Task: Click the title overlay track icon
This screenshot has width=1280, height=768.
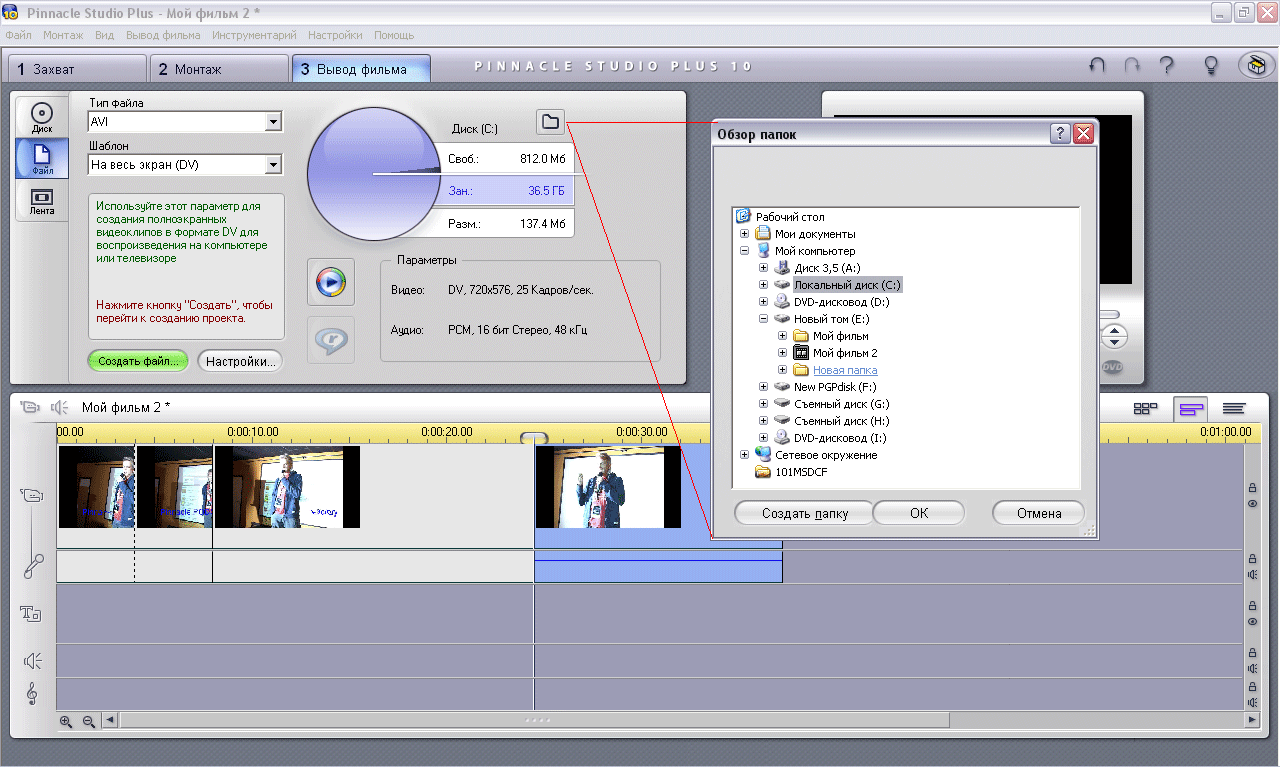Action: pyautogui.click(x=31, y=614)
